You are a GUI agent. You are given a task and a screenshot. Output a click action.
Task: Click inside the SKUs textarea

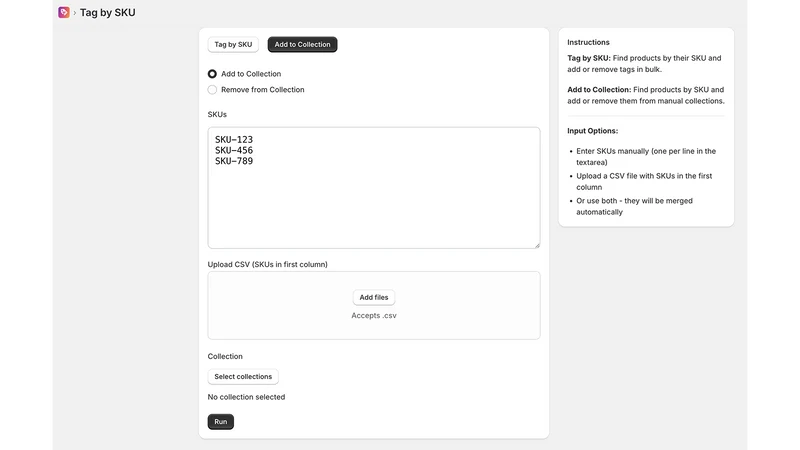(374, 188)
